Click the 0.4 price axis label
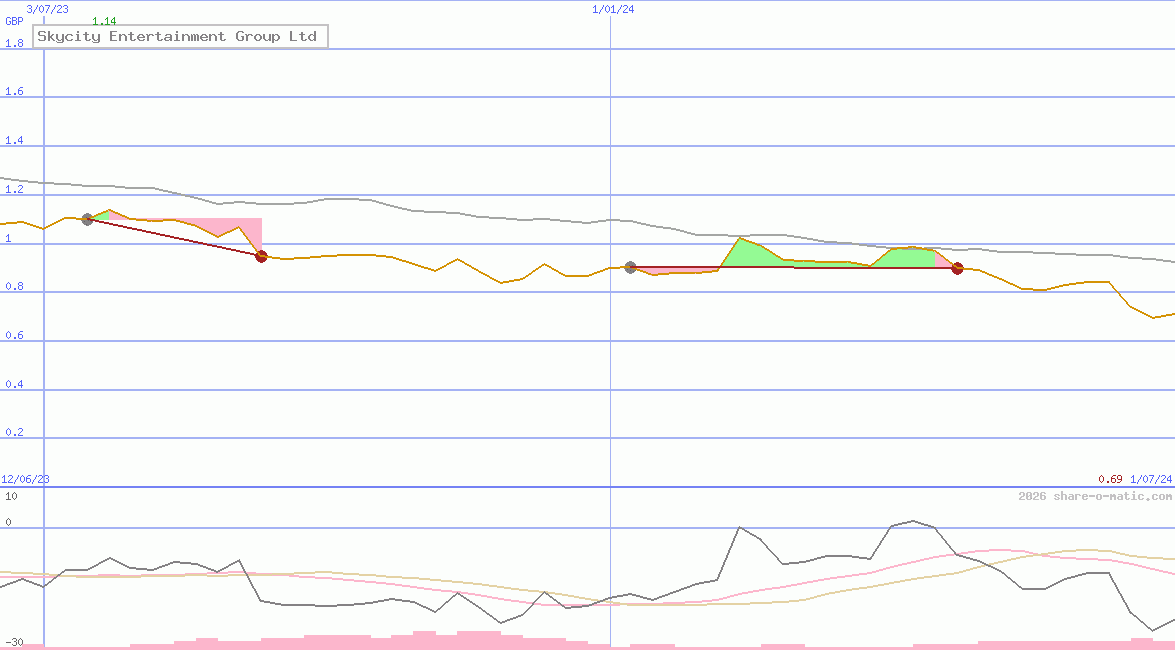 14,384
